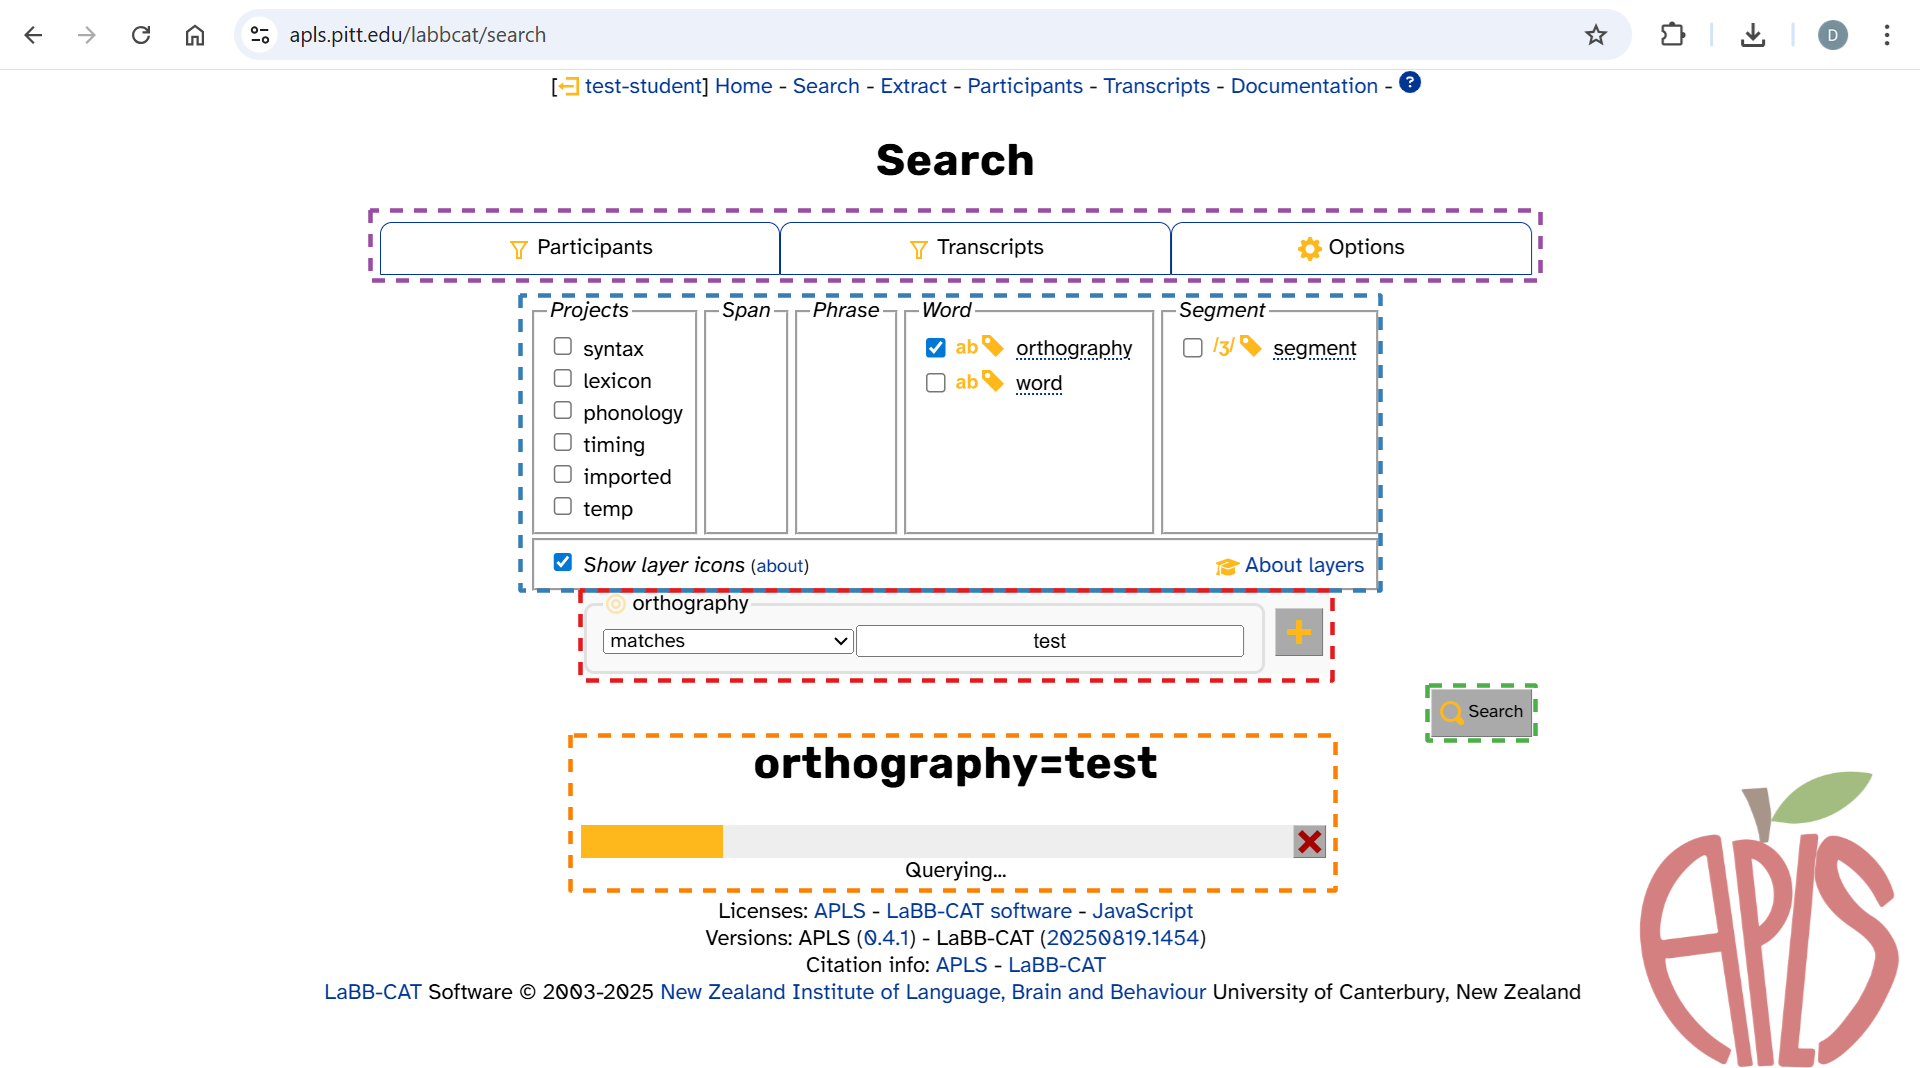This screenshot has width=1920, height=1068.
Task: Click the graduation cap About layers icon
Action: pos(1226,567)
